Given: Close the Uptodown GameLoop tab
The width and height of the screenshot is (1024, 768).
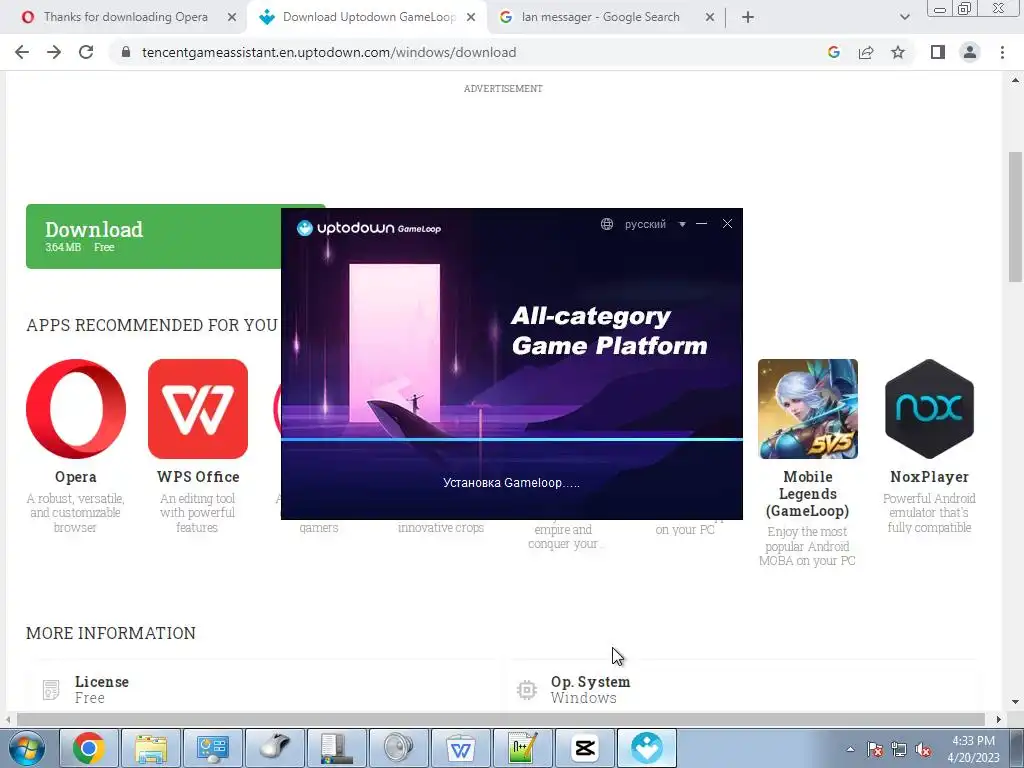Looking at the screenshot, I should (471, 17).
